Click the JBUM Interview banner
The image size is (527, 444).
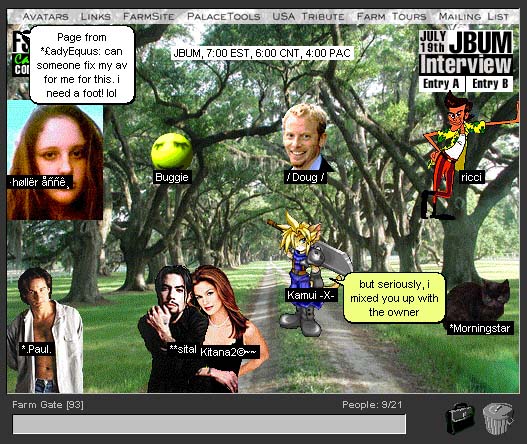click(x=466, y=52)
